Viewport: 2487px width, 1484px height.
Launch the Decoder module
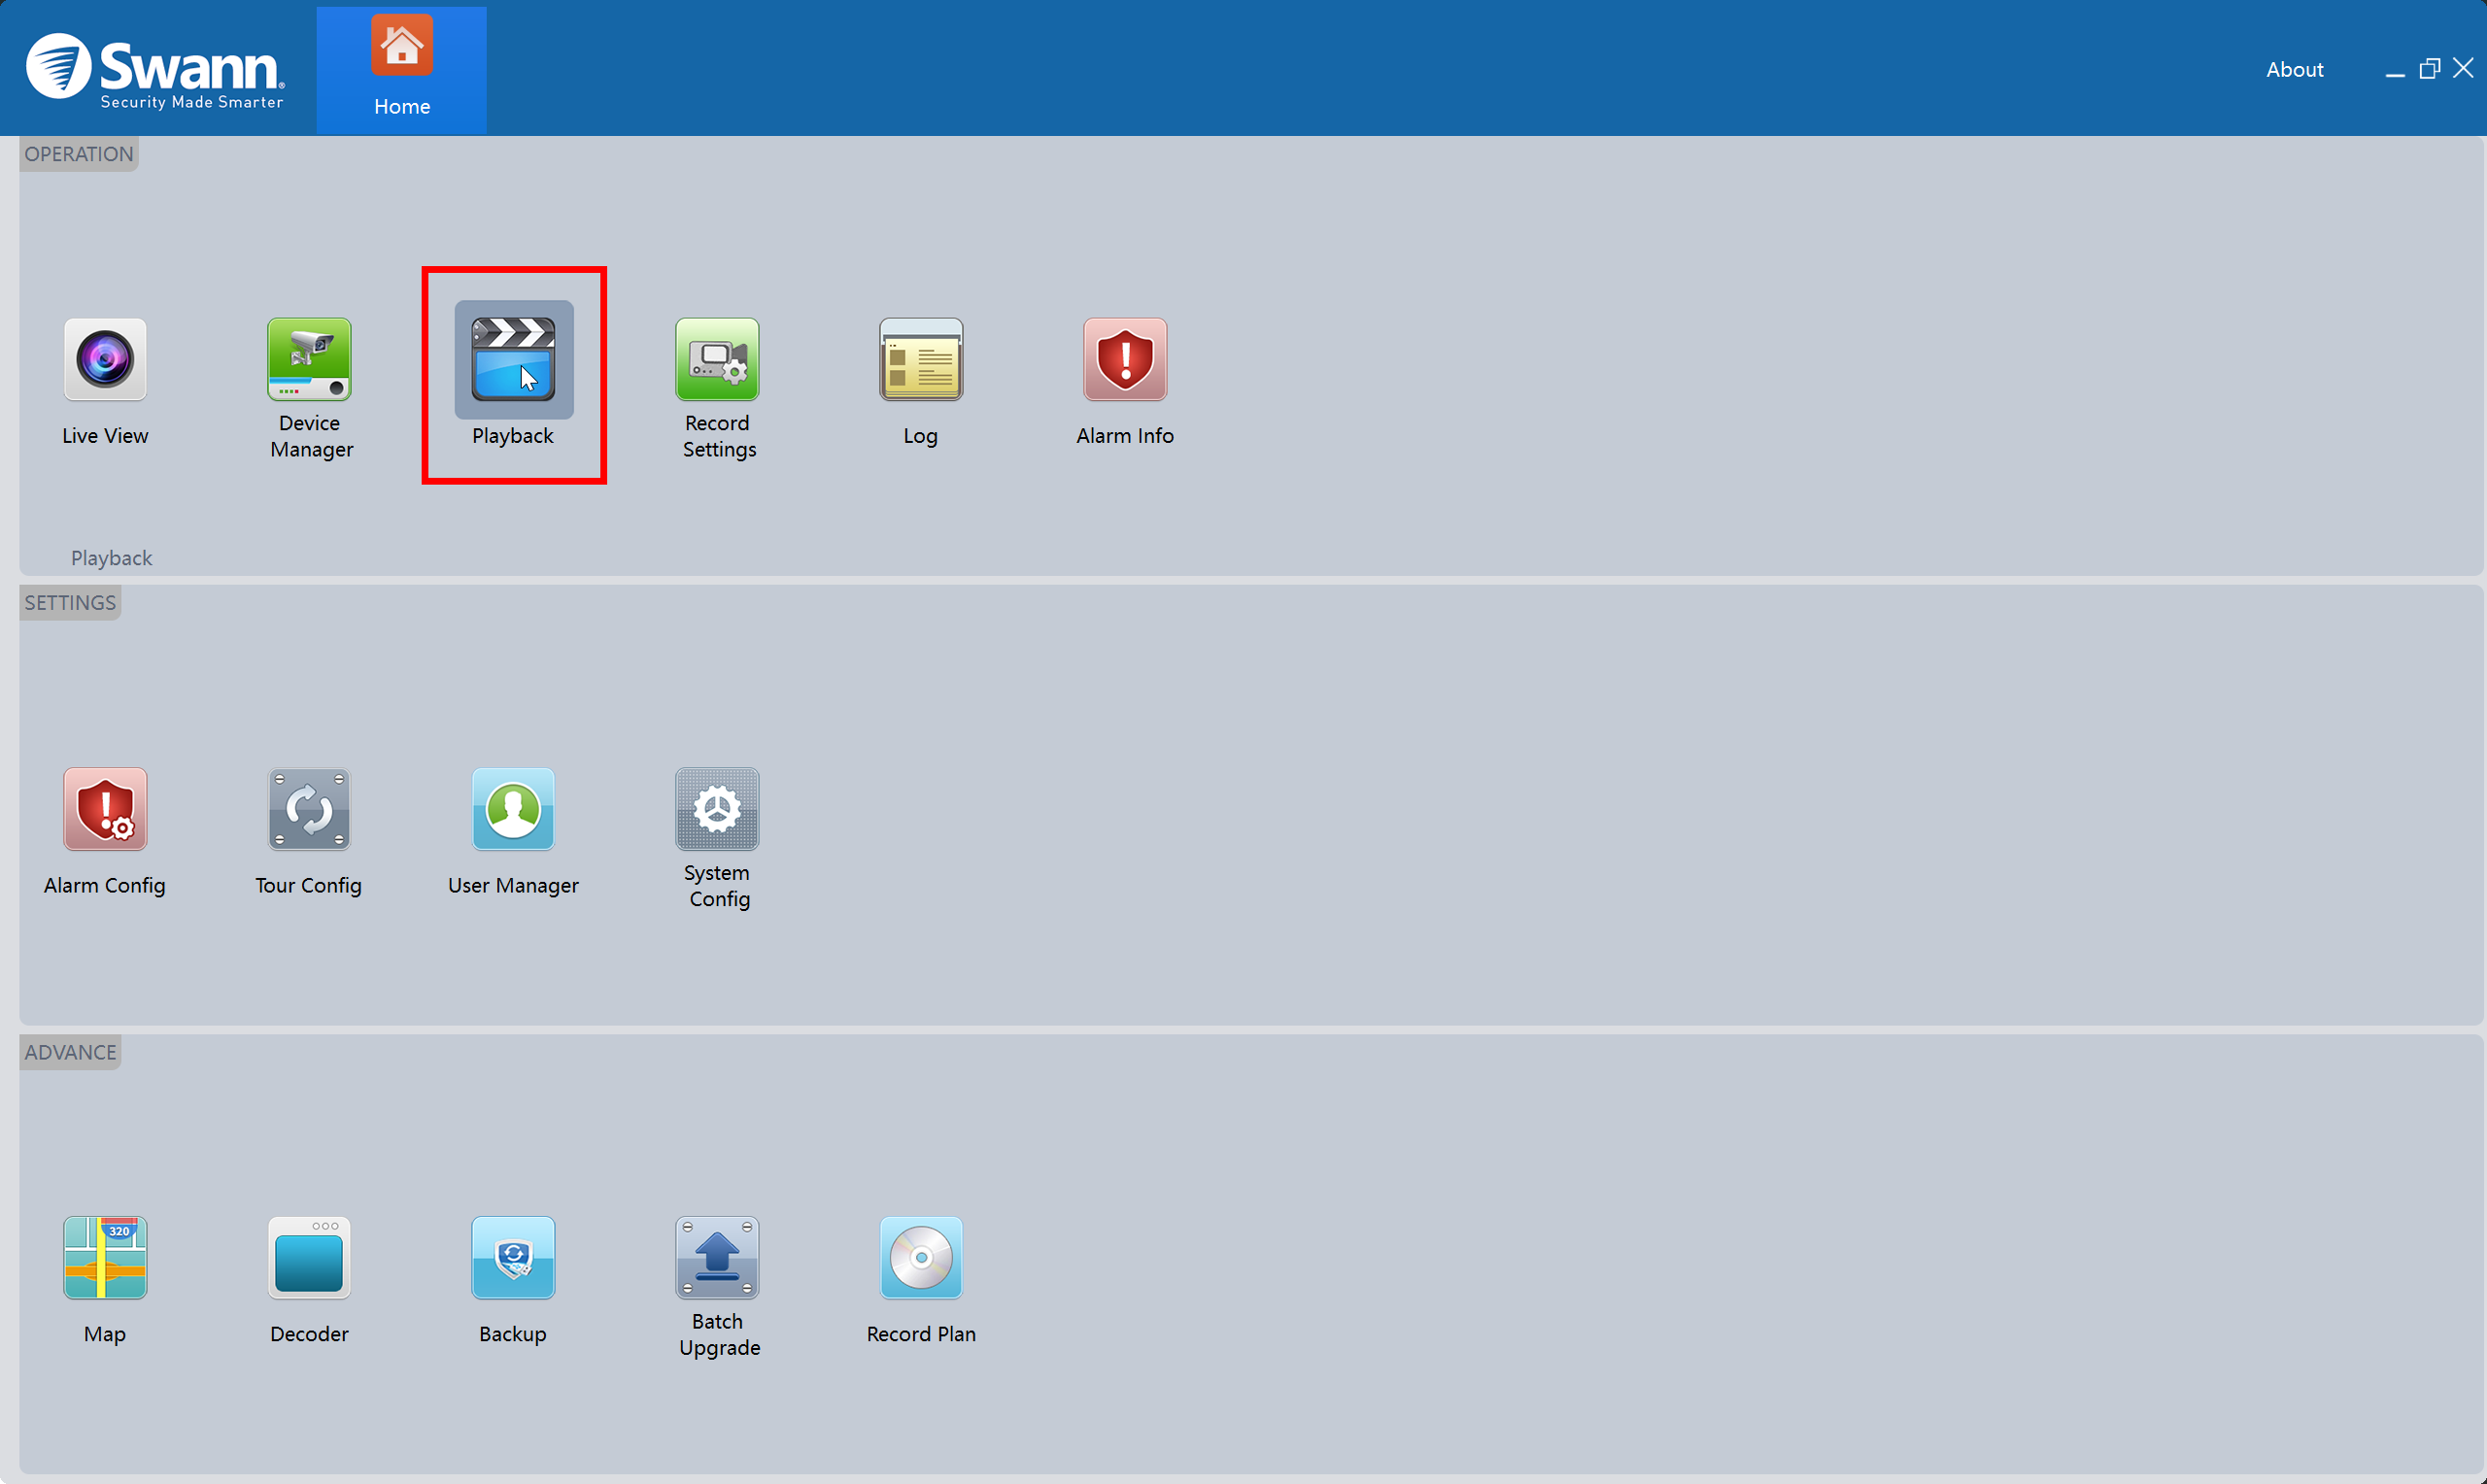(x=310, y=1258)
